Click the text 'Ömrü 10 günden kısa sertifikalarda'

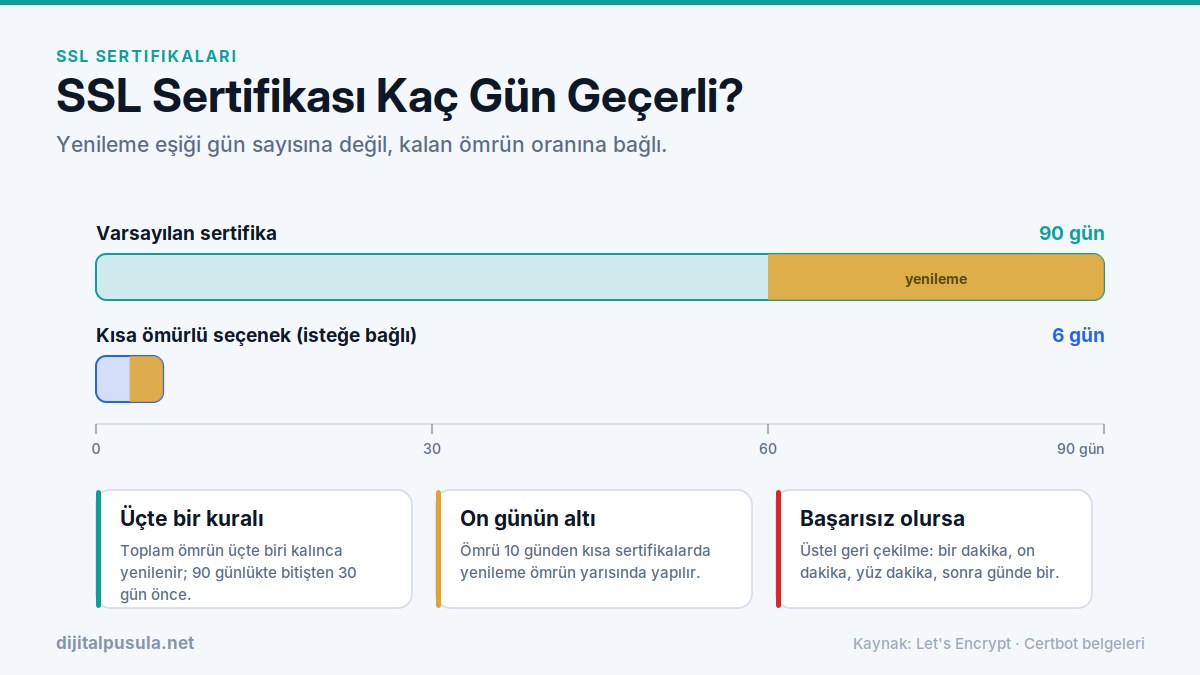click(585, 550)
